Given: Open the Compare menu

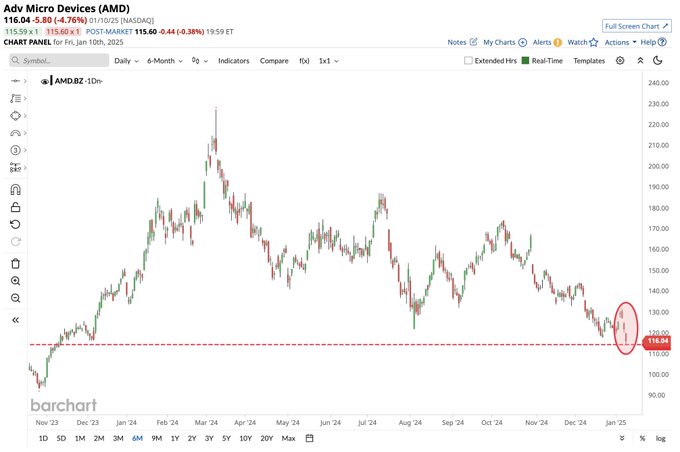Looking at the screenshot, I should click(x=274, y=61).
